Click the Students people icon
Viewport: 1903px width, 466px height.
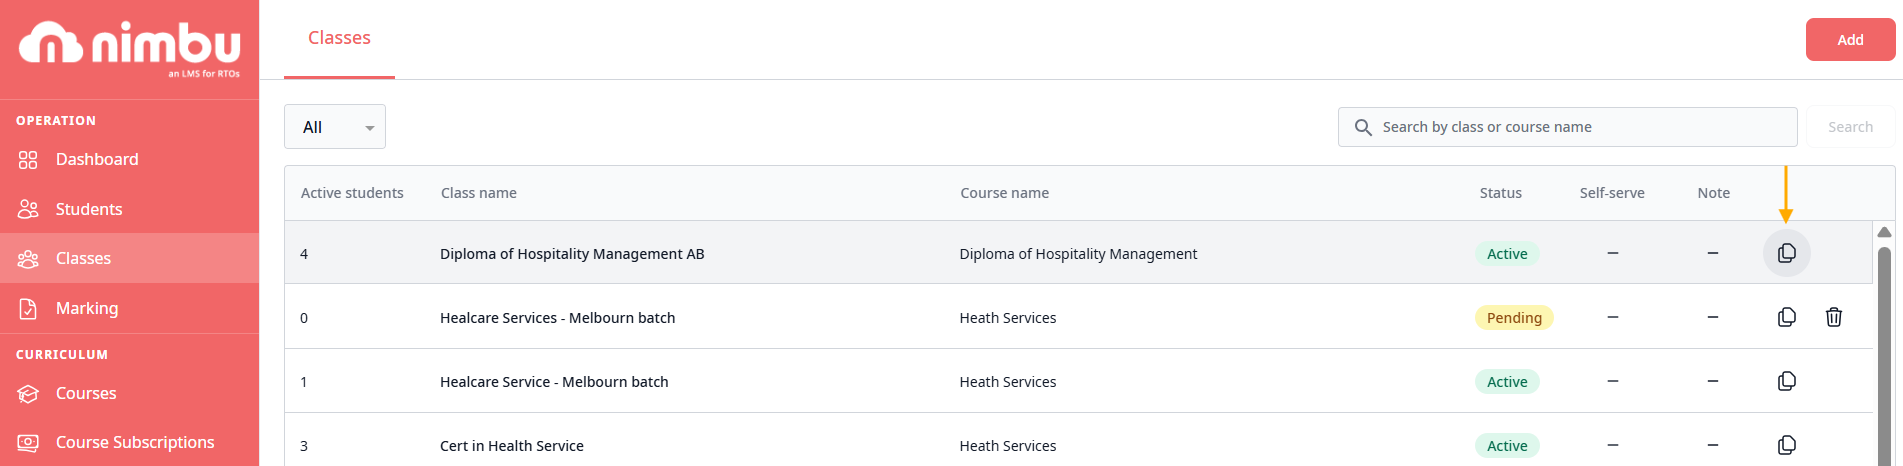[28, 209]
